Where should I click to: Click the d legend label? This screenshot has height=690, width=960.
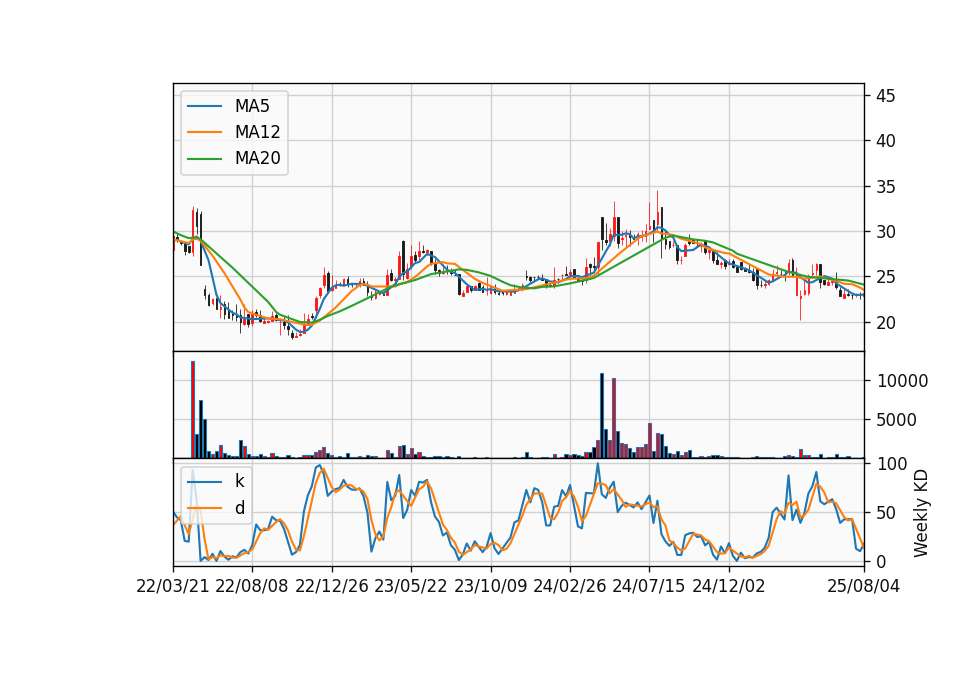click(239, 508)
